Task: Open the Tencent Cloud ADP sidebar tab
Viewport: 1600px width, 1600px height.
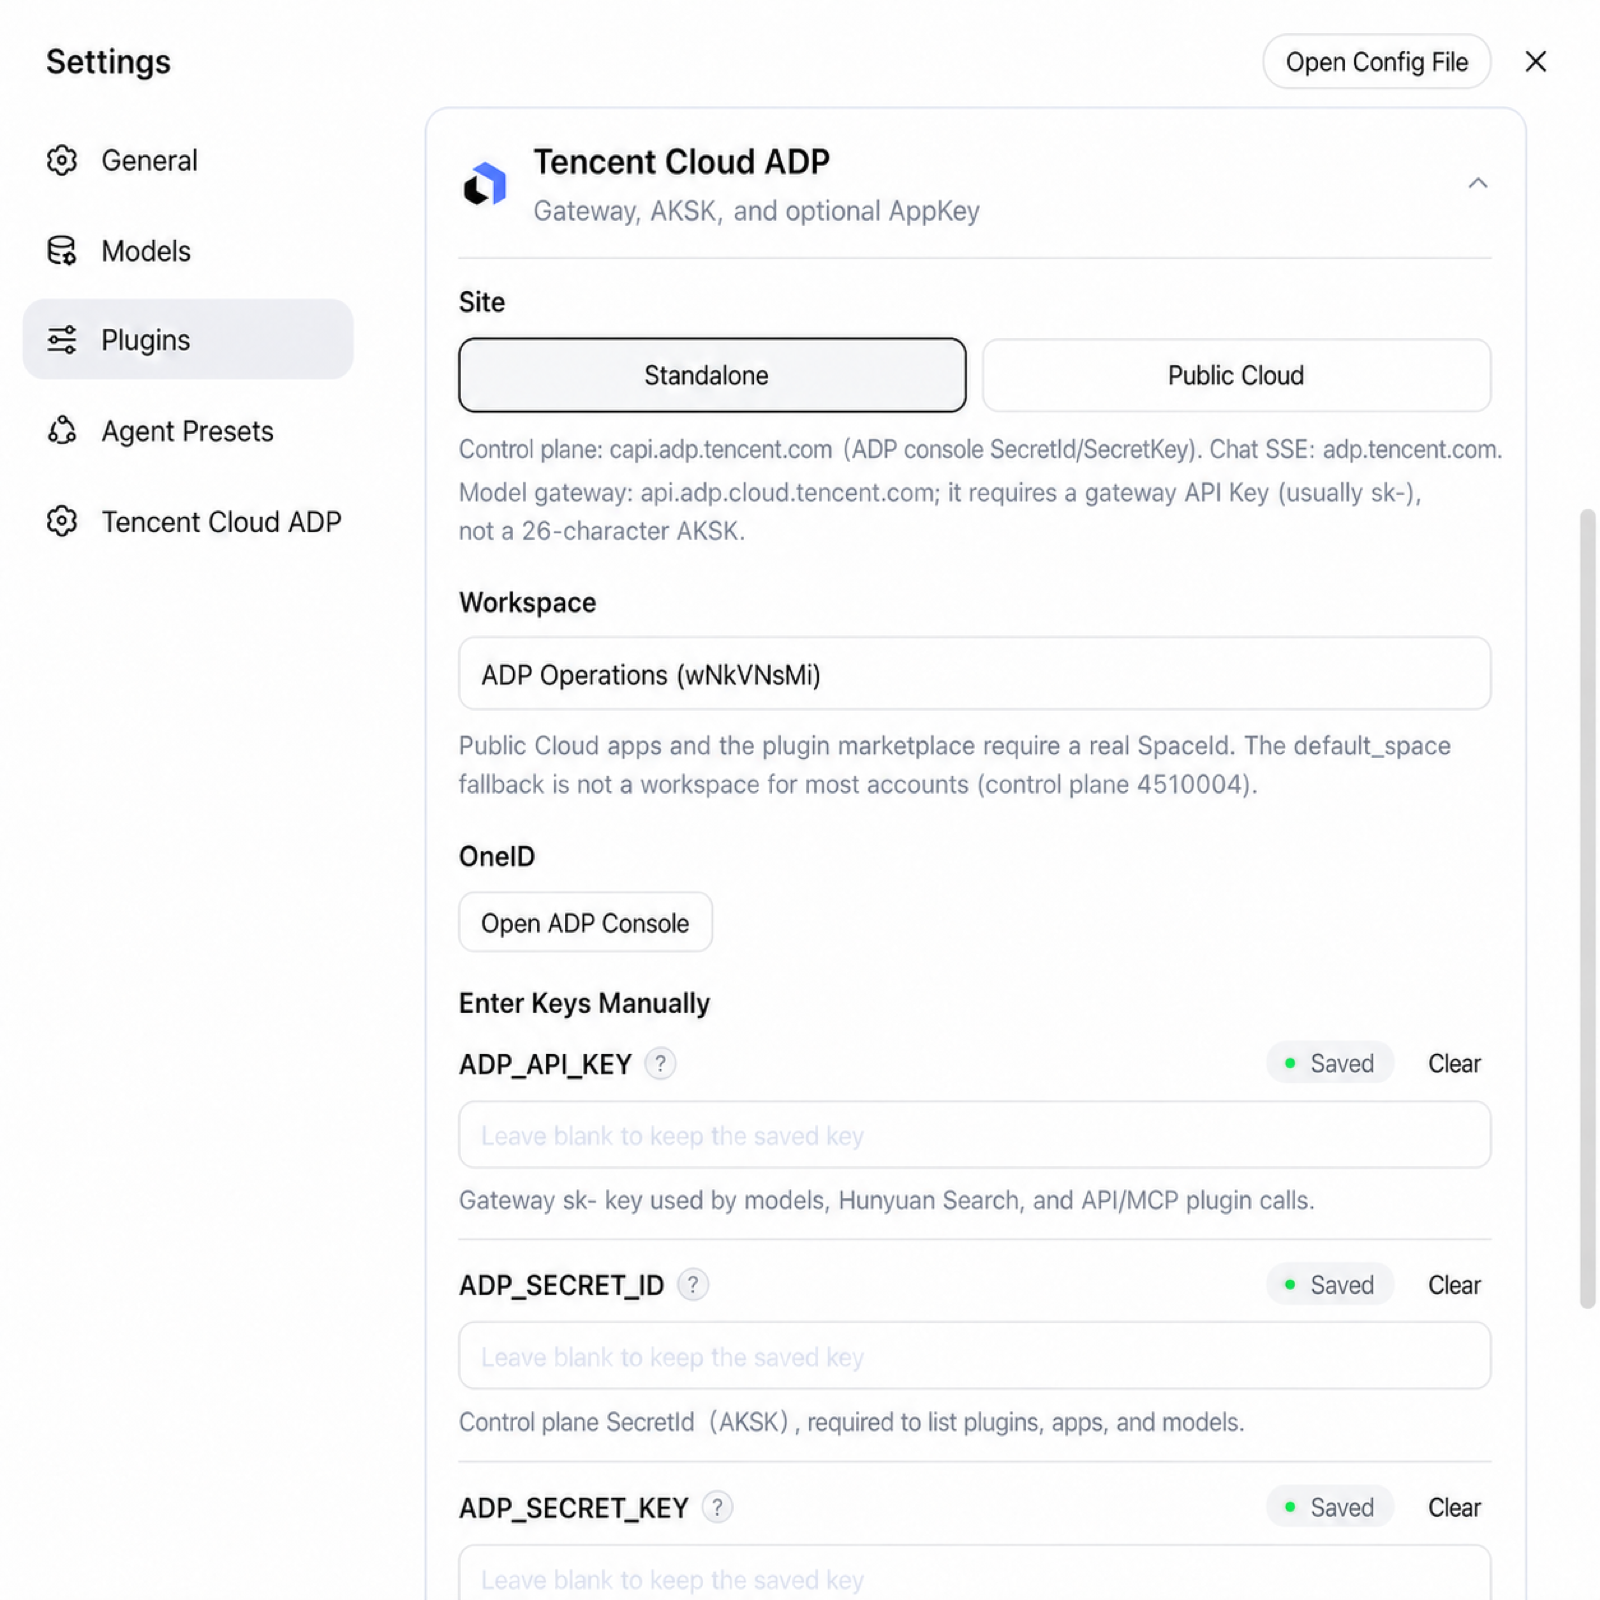Action: click(188, 521)
